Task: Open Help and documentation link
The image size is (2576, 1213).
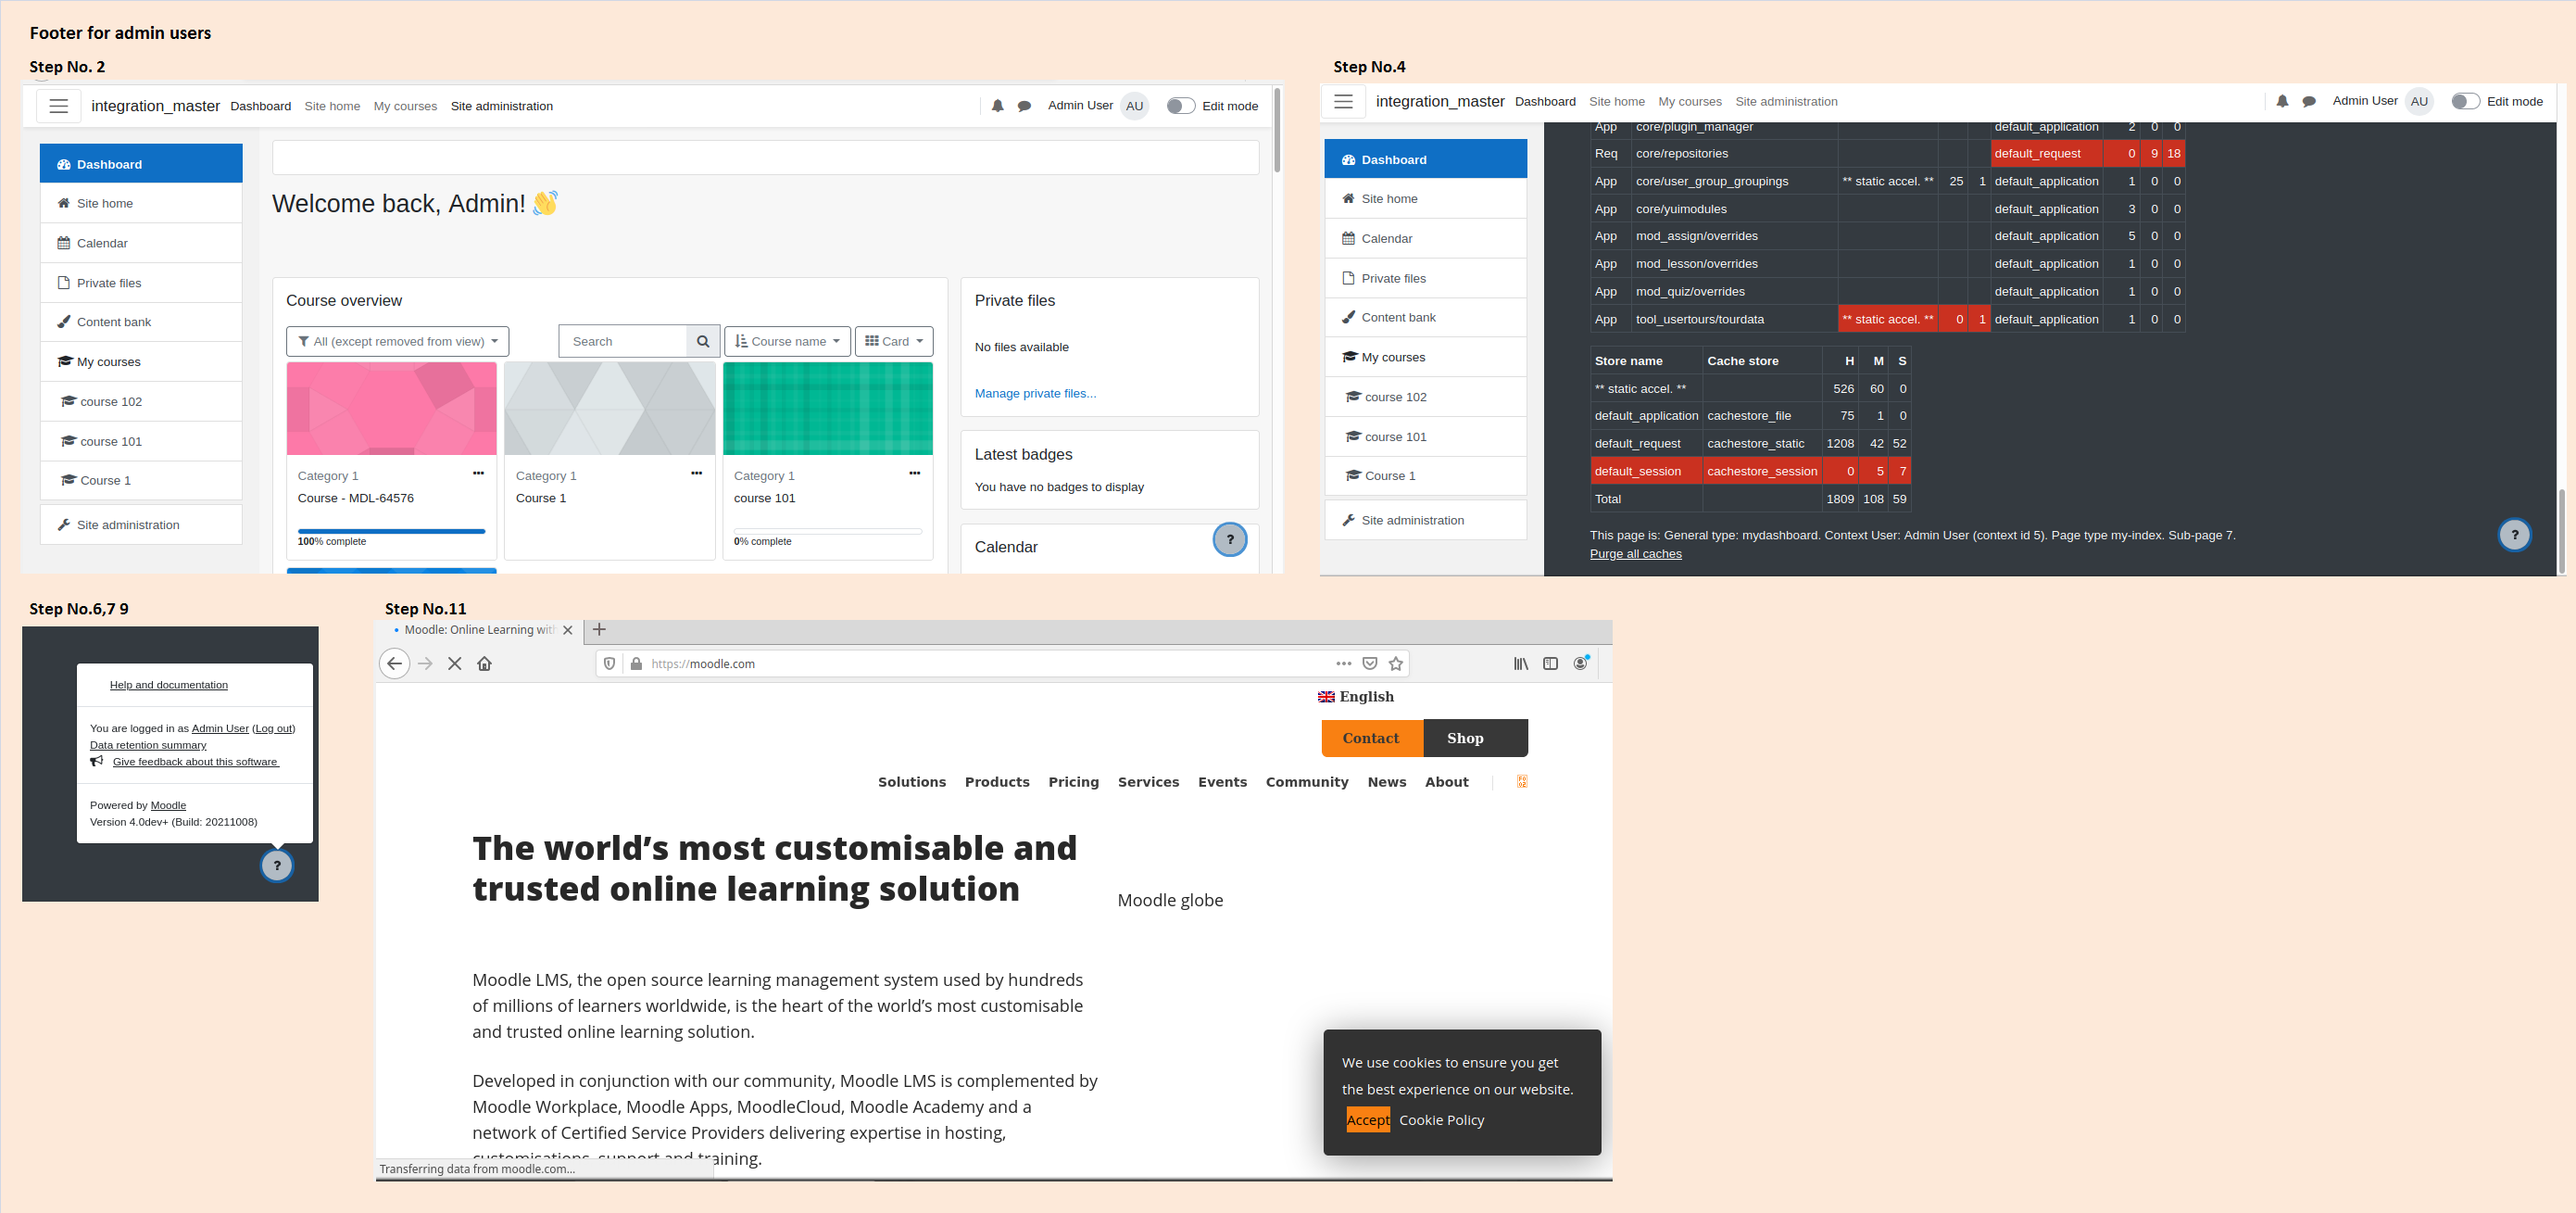Action: [x=169, y=685]
